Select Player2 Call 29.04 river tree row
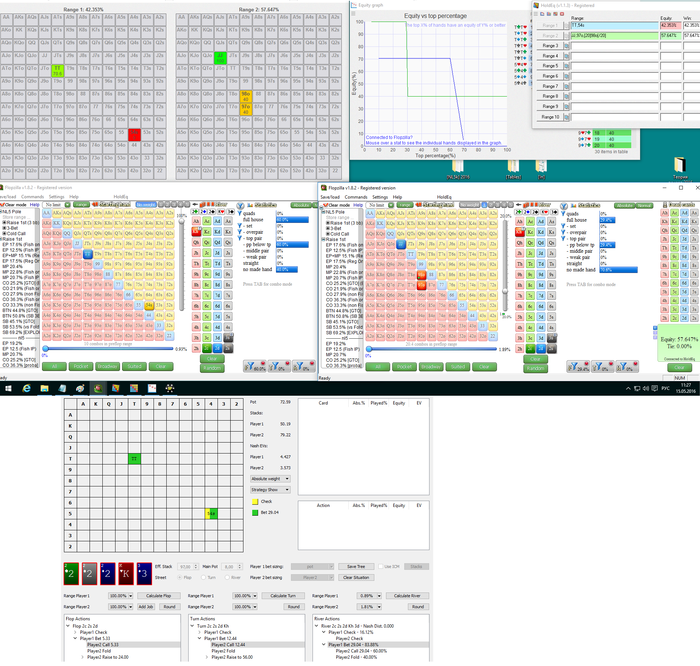This screenshot has height=666, width=700. click(x=361, y=651)
